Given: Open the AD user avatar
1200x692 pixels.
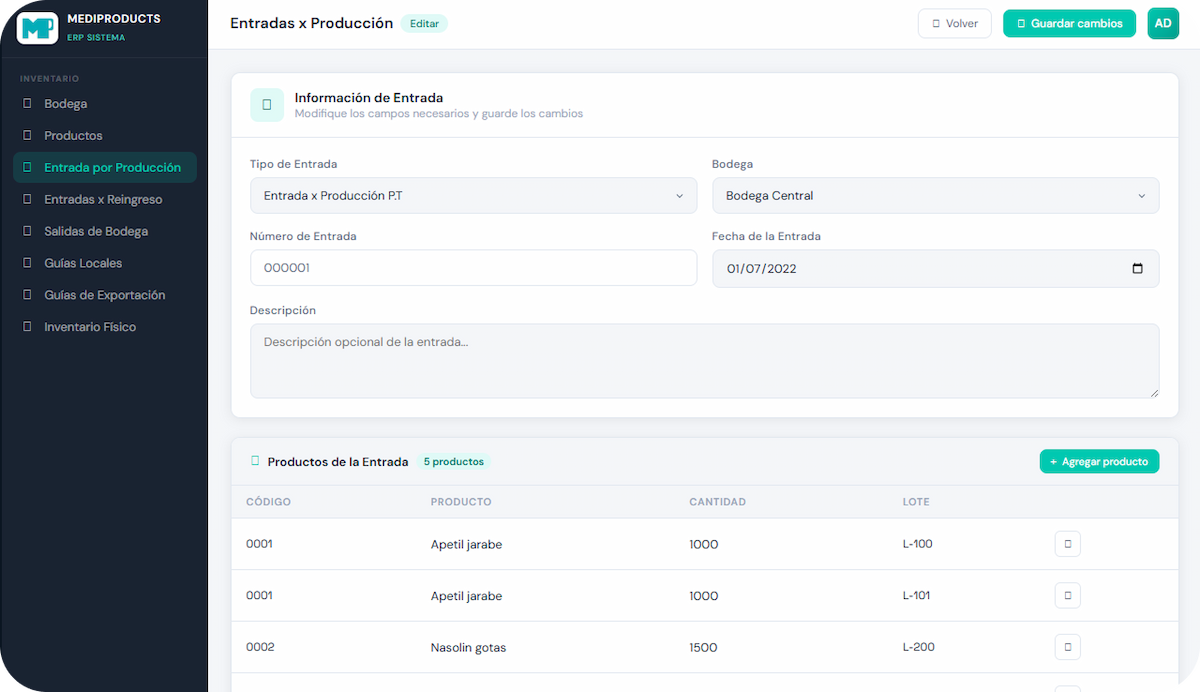Looking at the screenshot, I should [1163, 24].
